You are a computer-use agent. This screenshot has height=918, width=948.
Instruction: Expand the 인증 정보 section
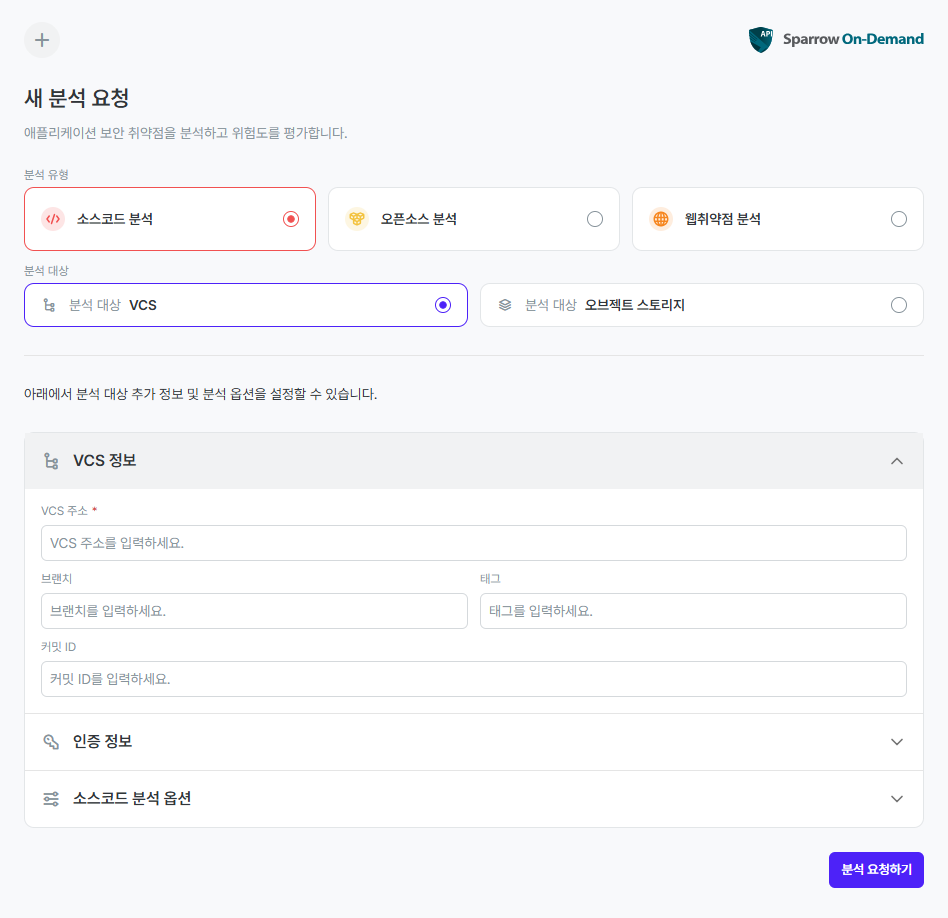[x=897, y=742]
